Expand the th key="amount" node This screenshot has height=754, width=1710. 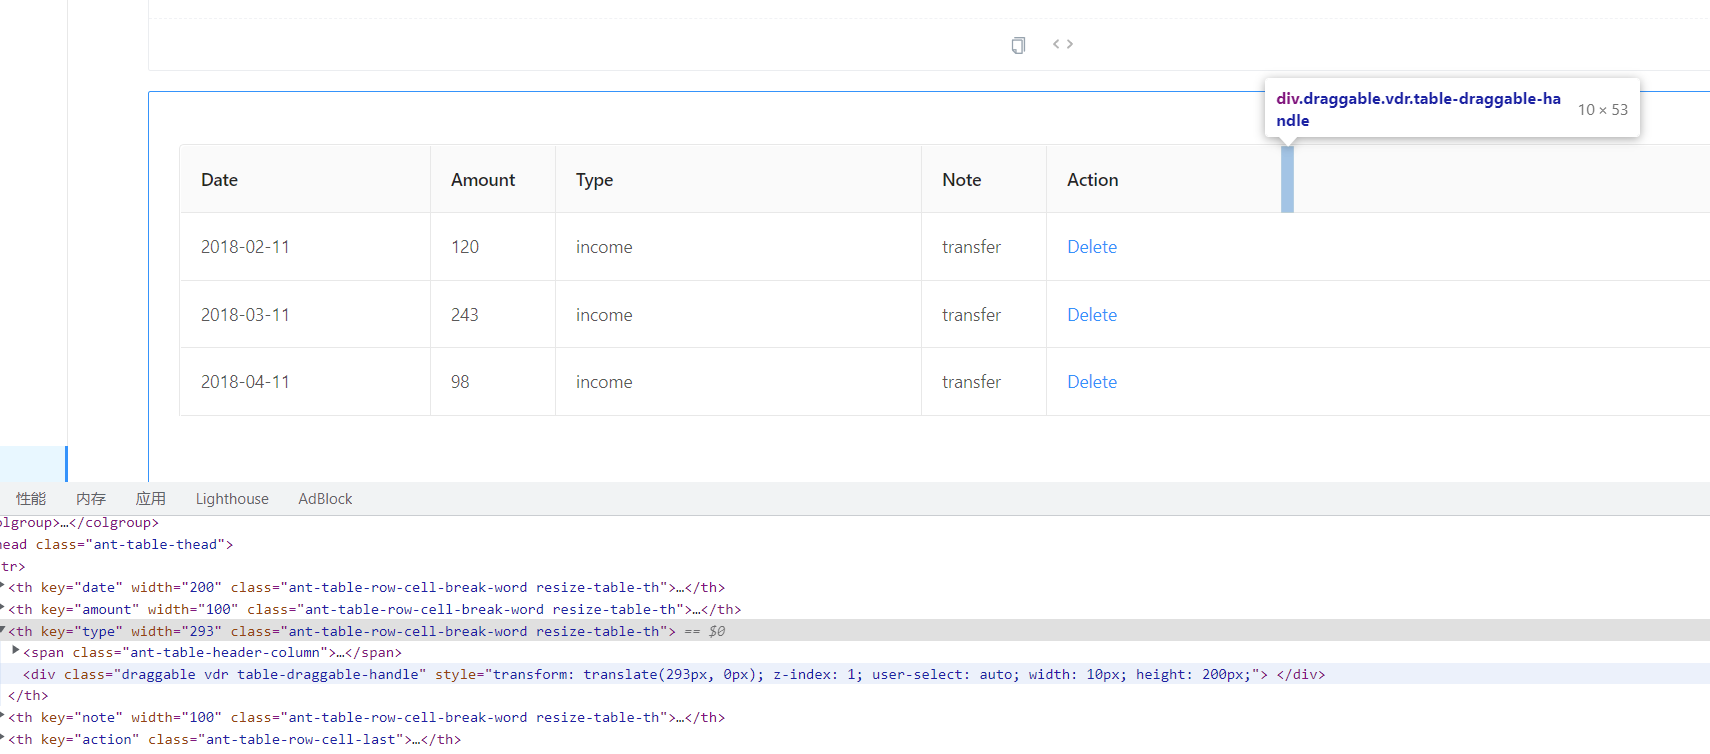tap(3, 609)
